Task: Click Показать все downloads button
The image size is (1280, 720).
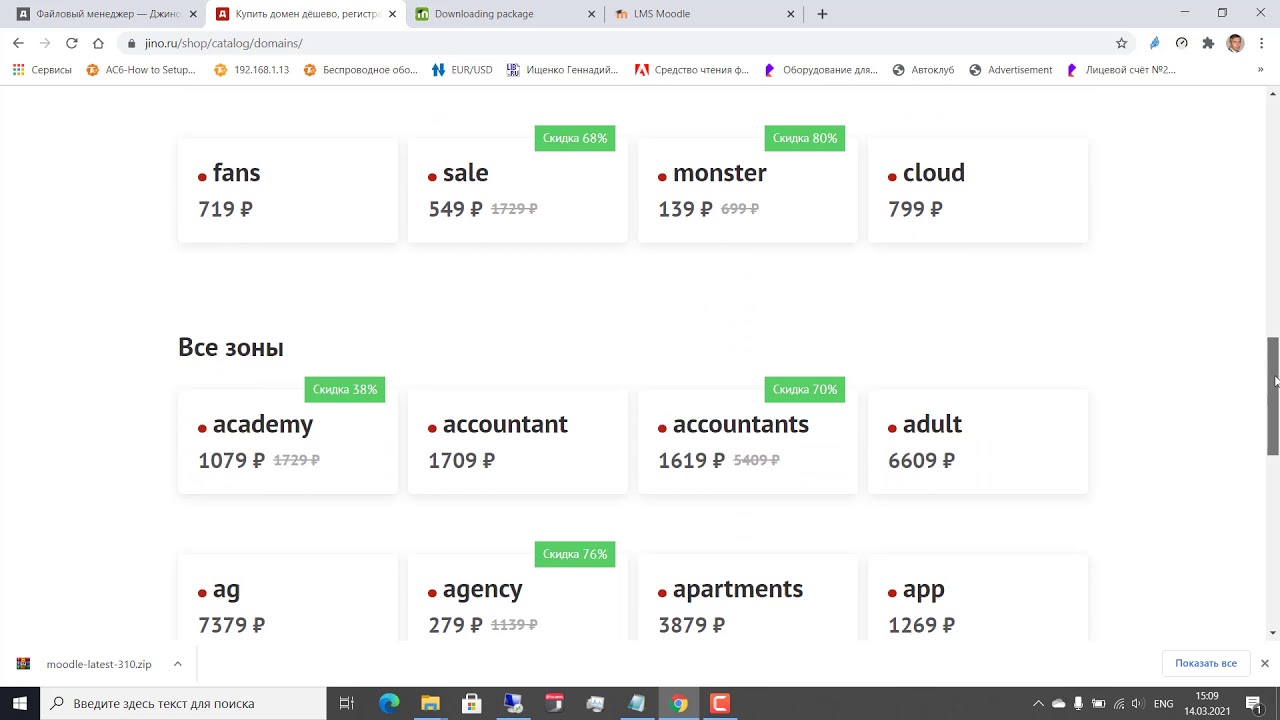Action: pos(1206,663)
